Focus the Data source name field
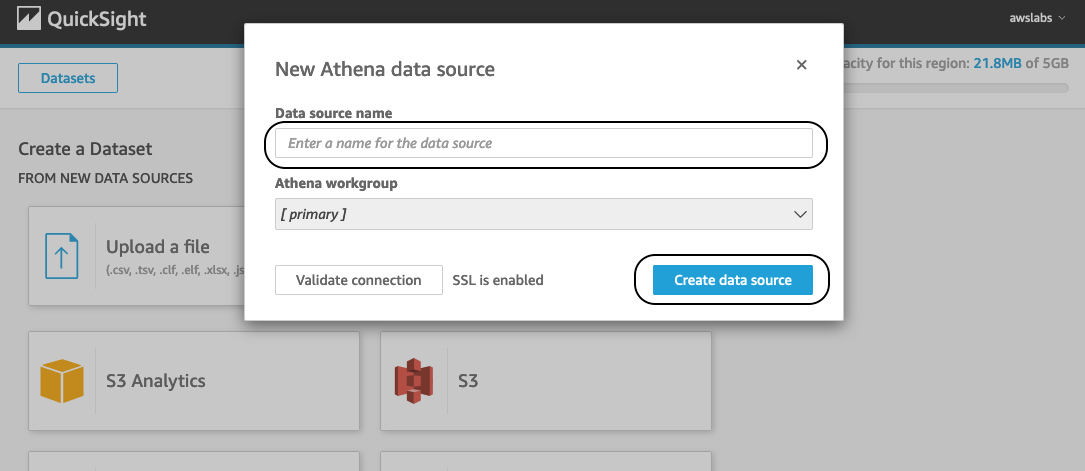Image resolution: width=1085 pixels, height=471 pixels. coord(544,143)
